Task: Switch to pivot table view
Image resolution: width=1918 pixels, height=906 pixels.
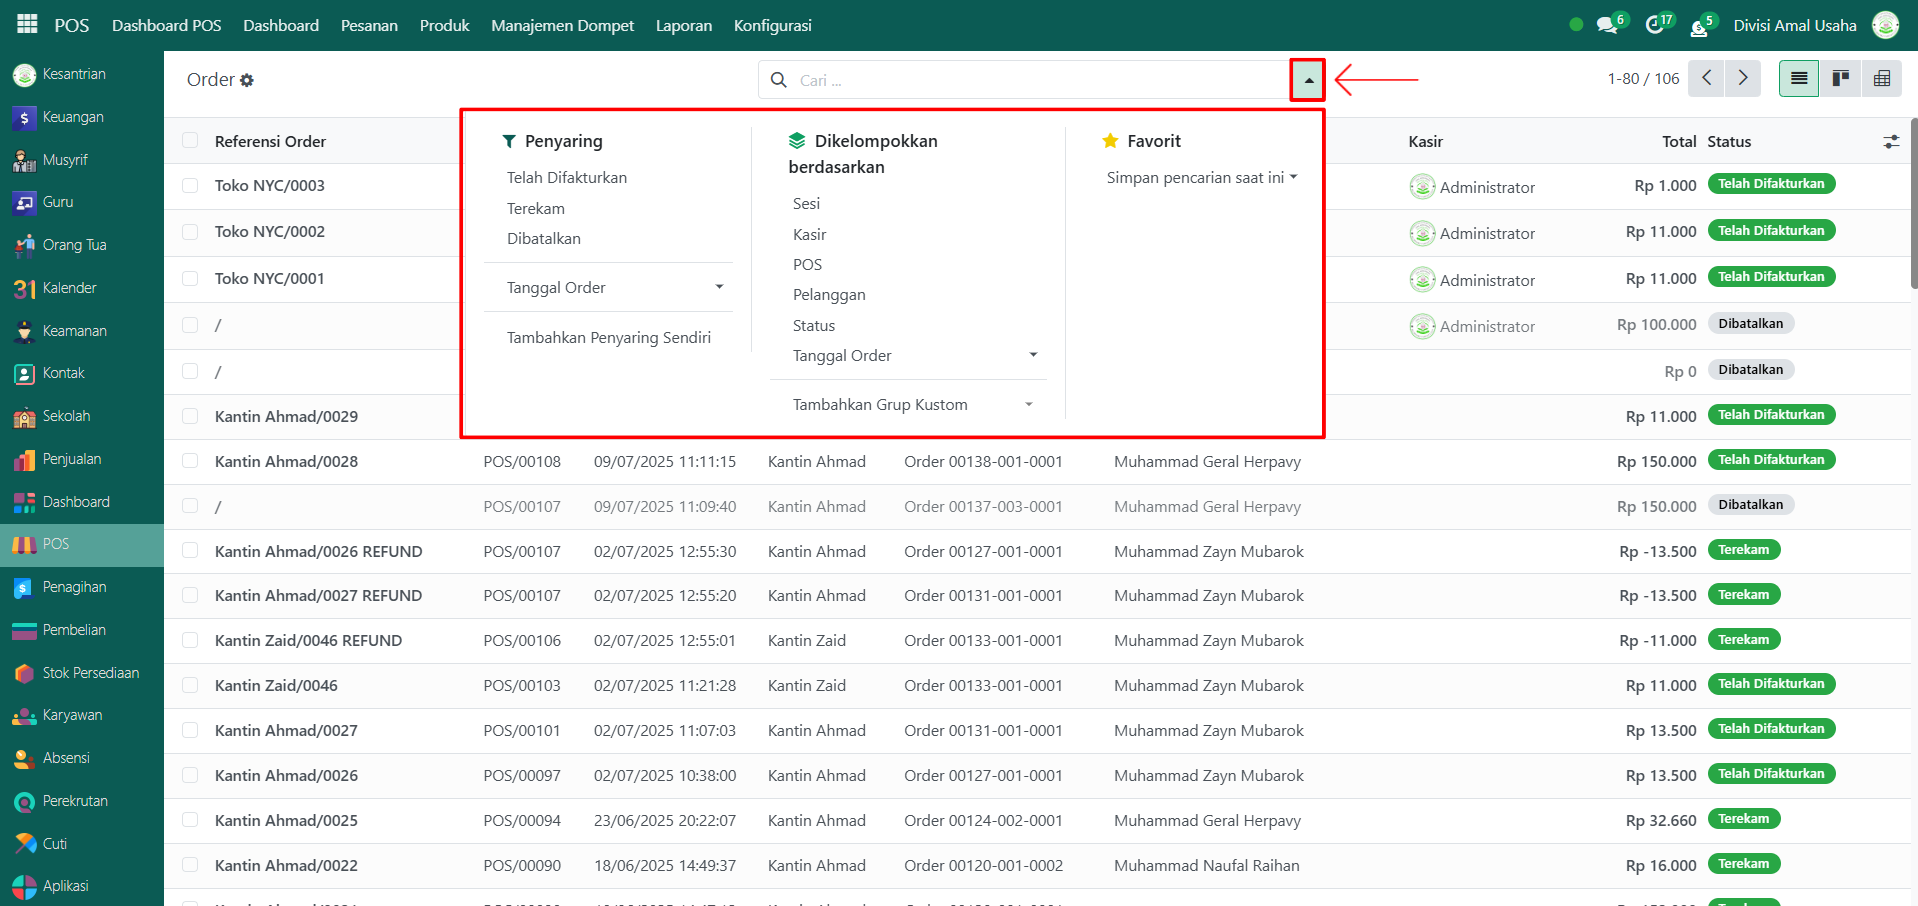Action: (1881, 79)
